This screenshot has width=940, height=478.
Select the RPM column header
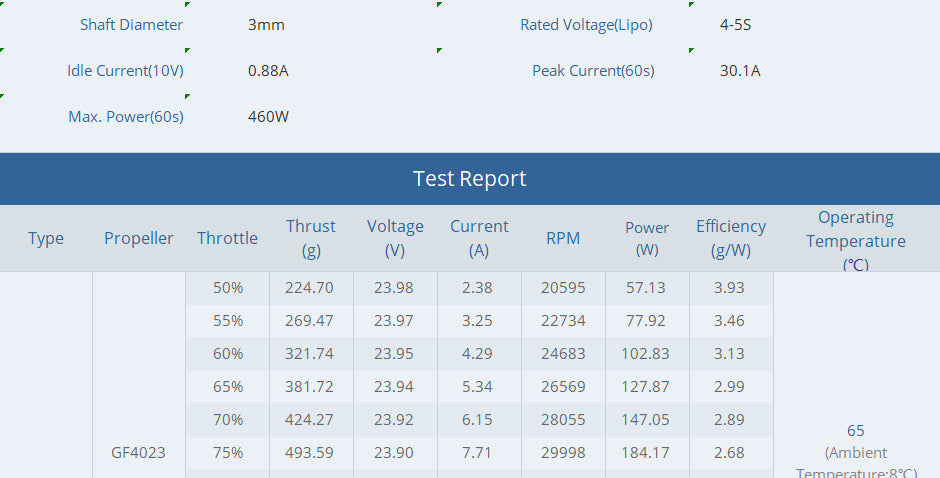(x=563, y=238)
